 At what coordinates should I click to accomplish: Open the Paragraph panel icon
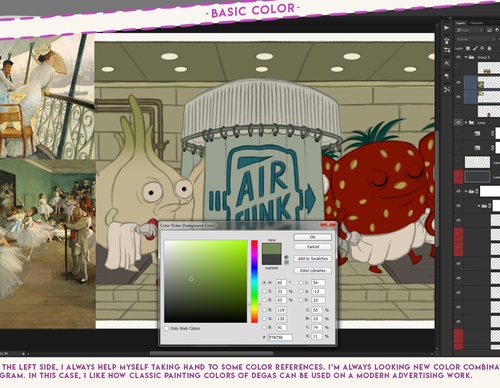pyautogui.click(x=447, y=76)
